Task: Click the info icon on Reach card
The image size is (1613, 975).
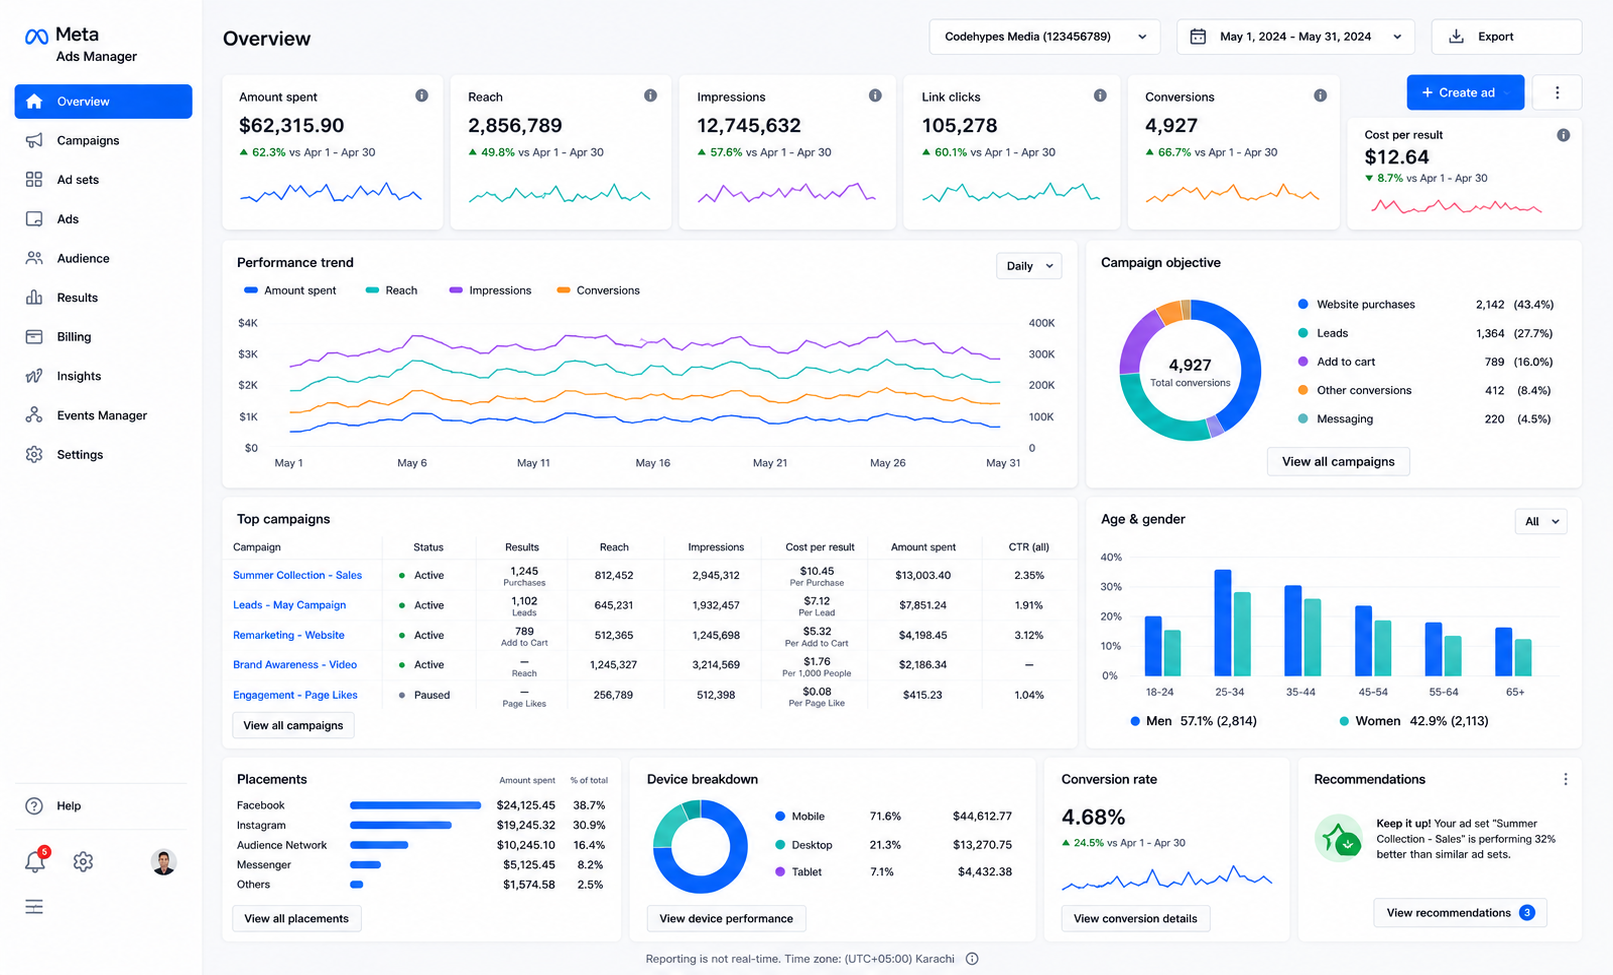Action: pyautogui.click(x=651, y=96)
